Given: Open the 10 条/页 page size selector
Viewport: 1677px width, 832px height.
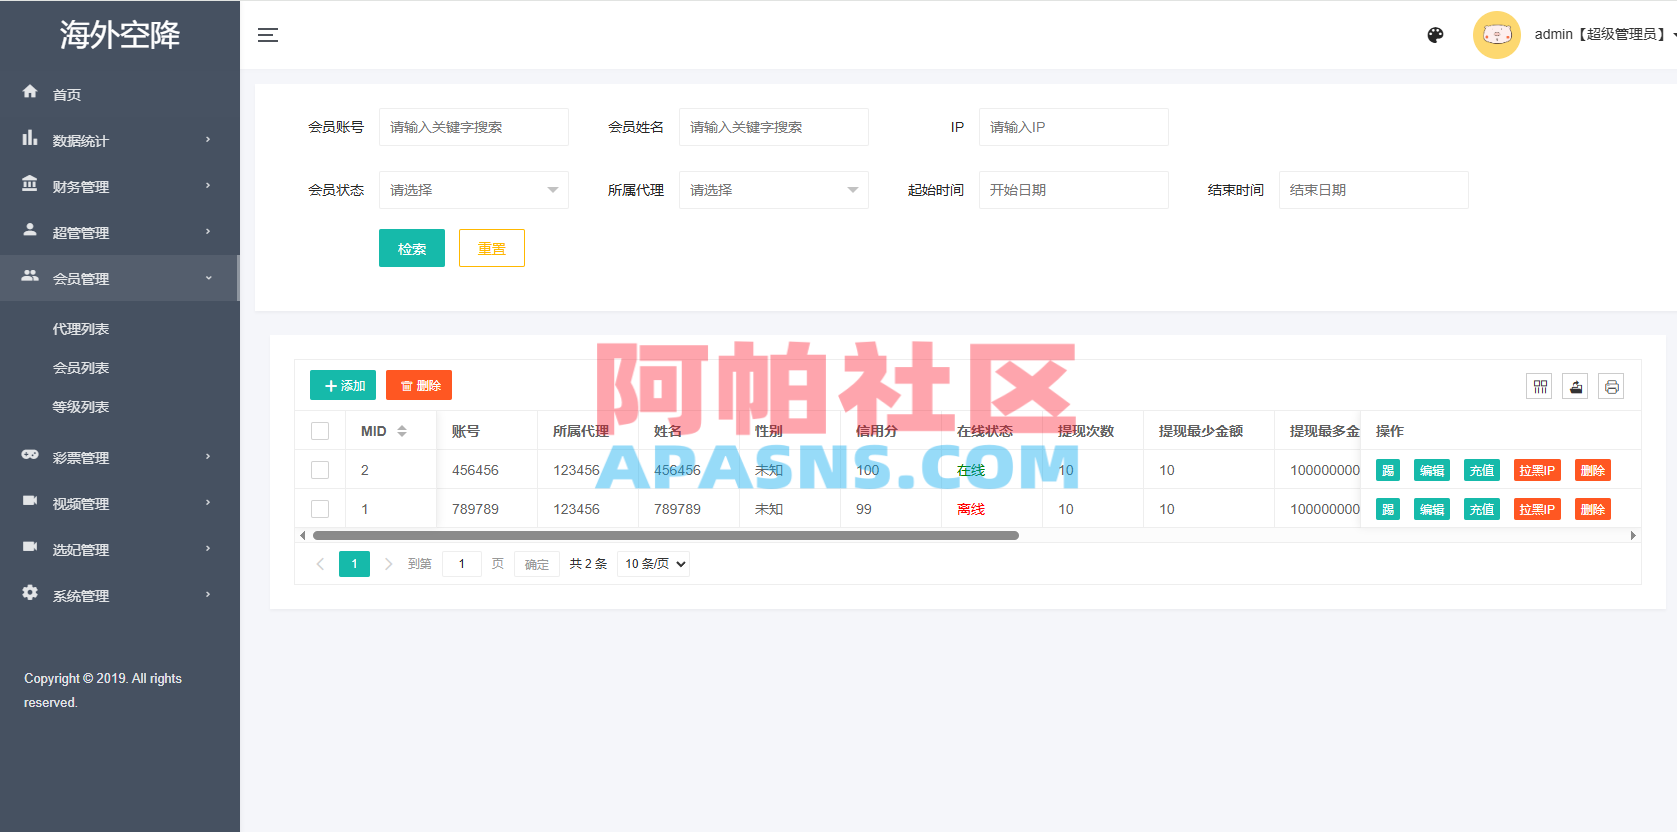Looking at the screenshot, I should [x=653, y=564].
